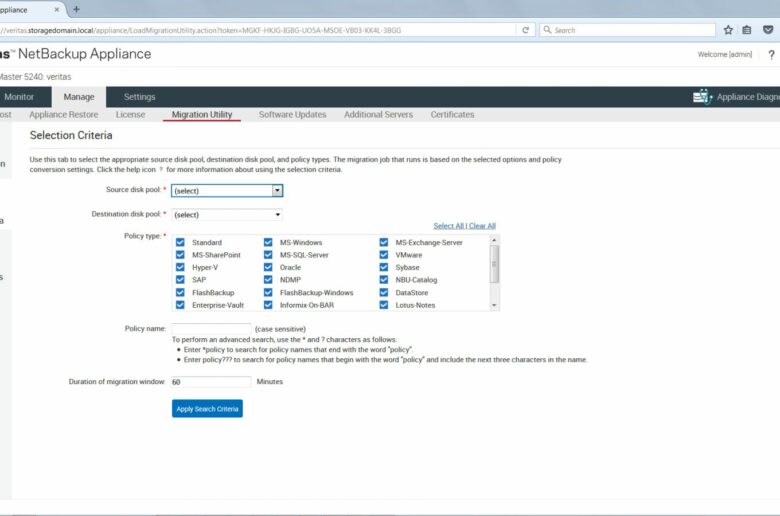Uncheck the MS-Exchange-Server checkbox

[x=384, y=242]
